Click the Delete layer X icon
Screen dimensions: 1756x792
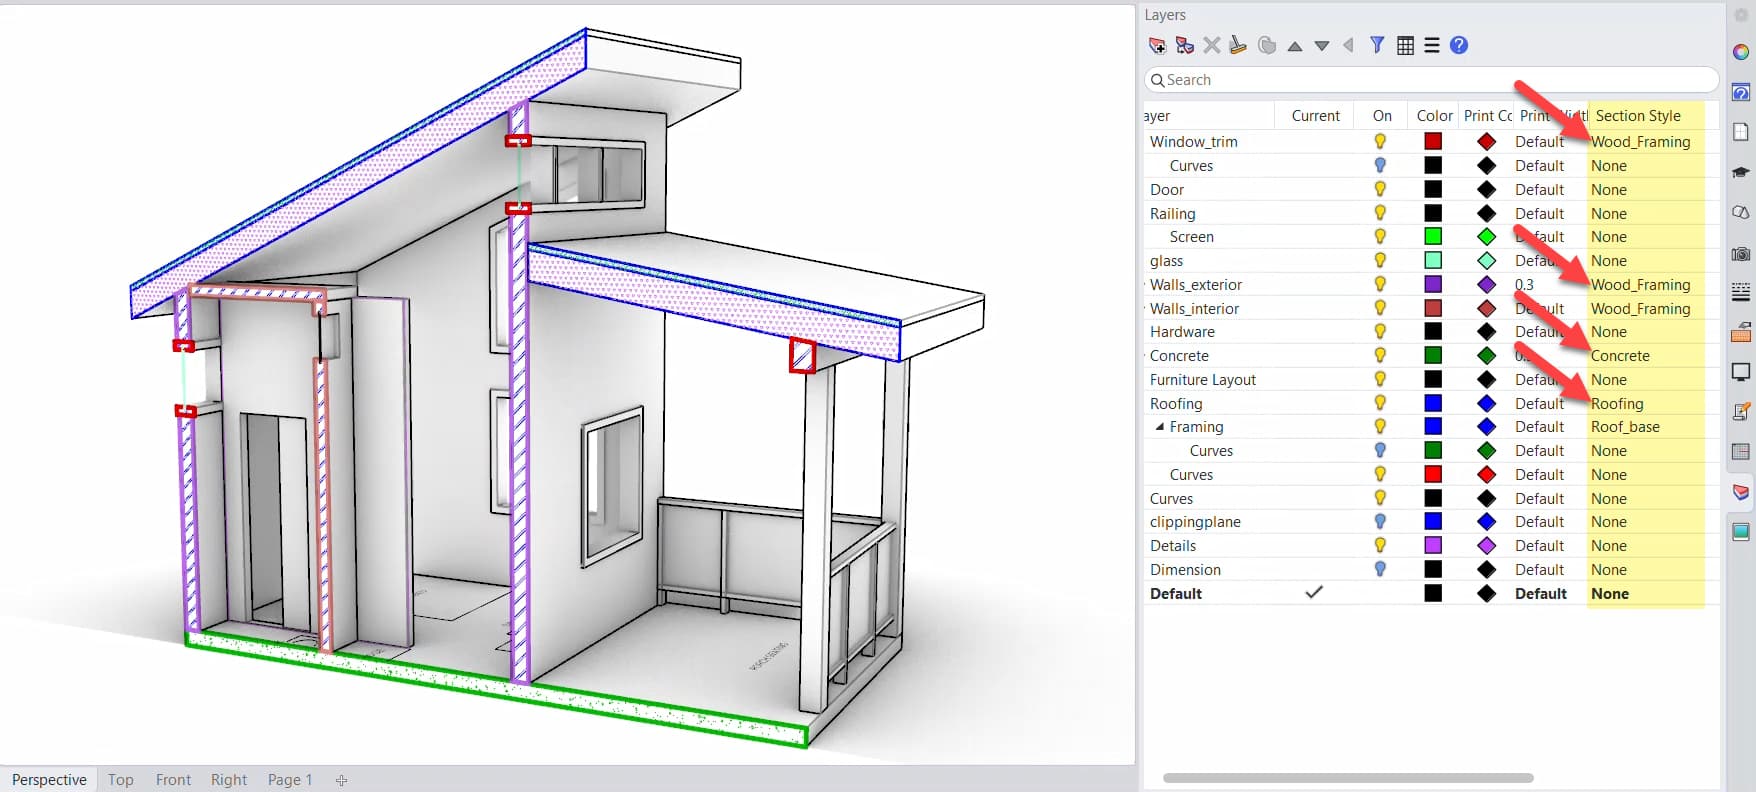[1211, 45]
